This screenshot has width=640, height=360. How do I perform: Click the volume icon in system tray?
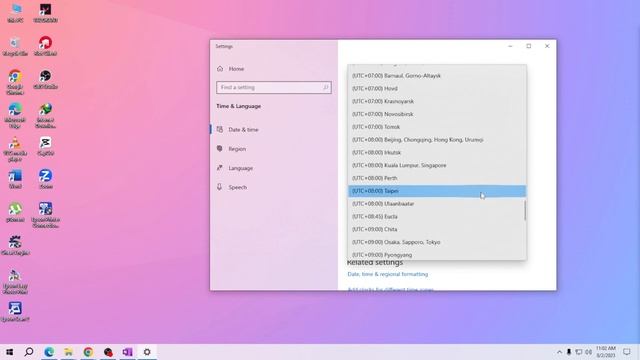point(588,352)
